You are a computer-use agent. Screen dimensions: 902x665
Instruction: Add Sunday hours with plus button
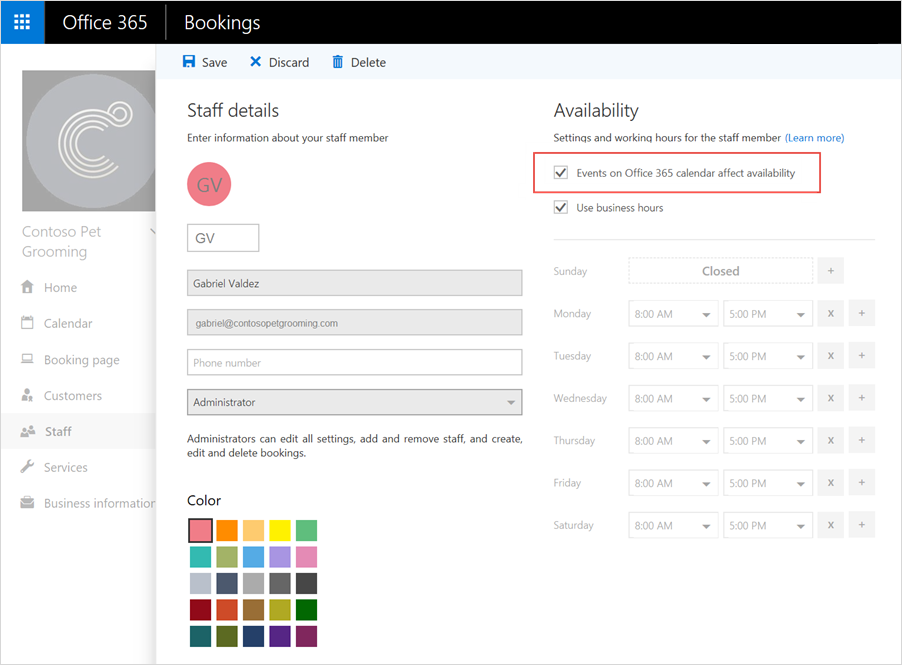point(830,271)
